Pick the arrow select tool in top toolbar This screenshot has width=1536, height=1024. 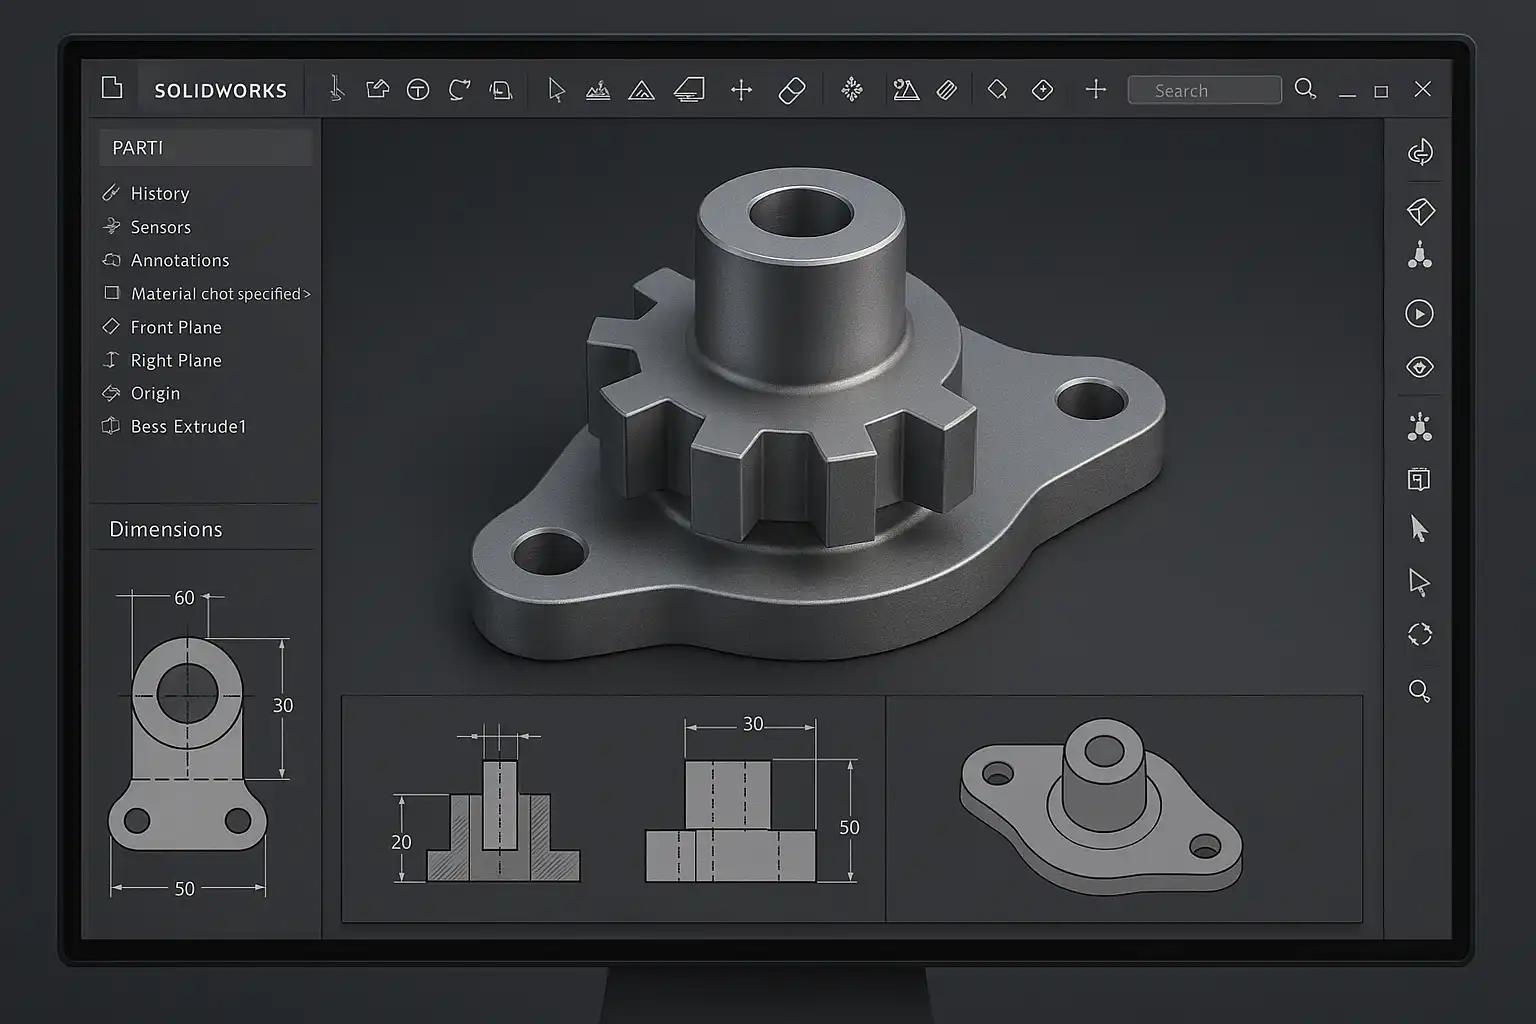point(556,90)
